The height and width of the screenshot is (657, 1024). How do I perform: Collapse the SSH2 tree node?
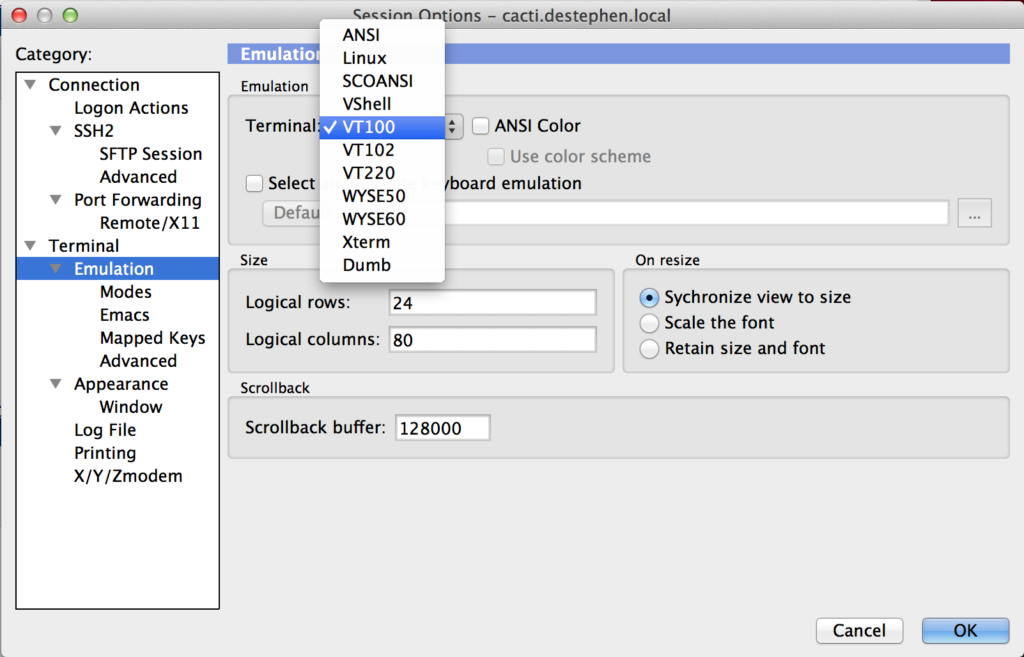[56, 131]
